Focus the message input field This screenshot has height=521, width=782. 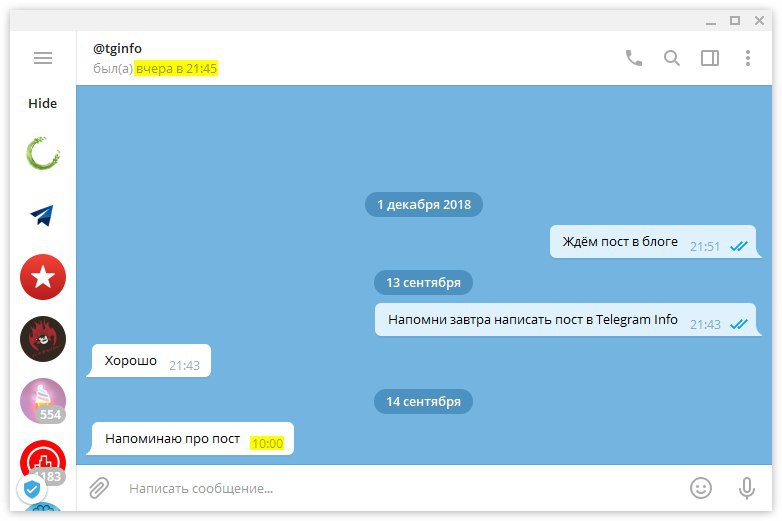pos(399,488)
